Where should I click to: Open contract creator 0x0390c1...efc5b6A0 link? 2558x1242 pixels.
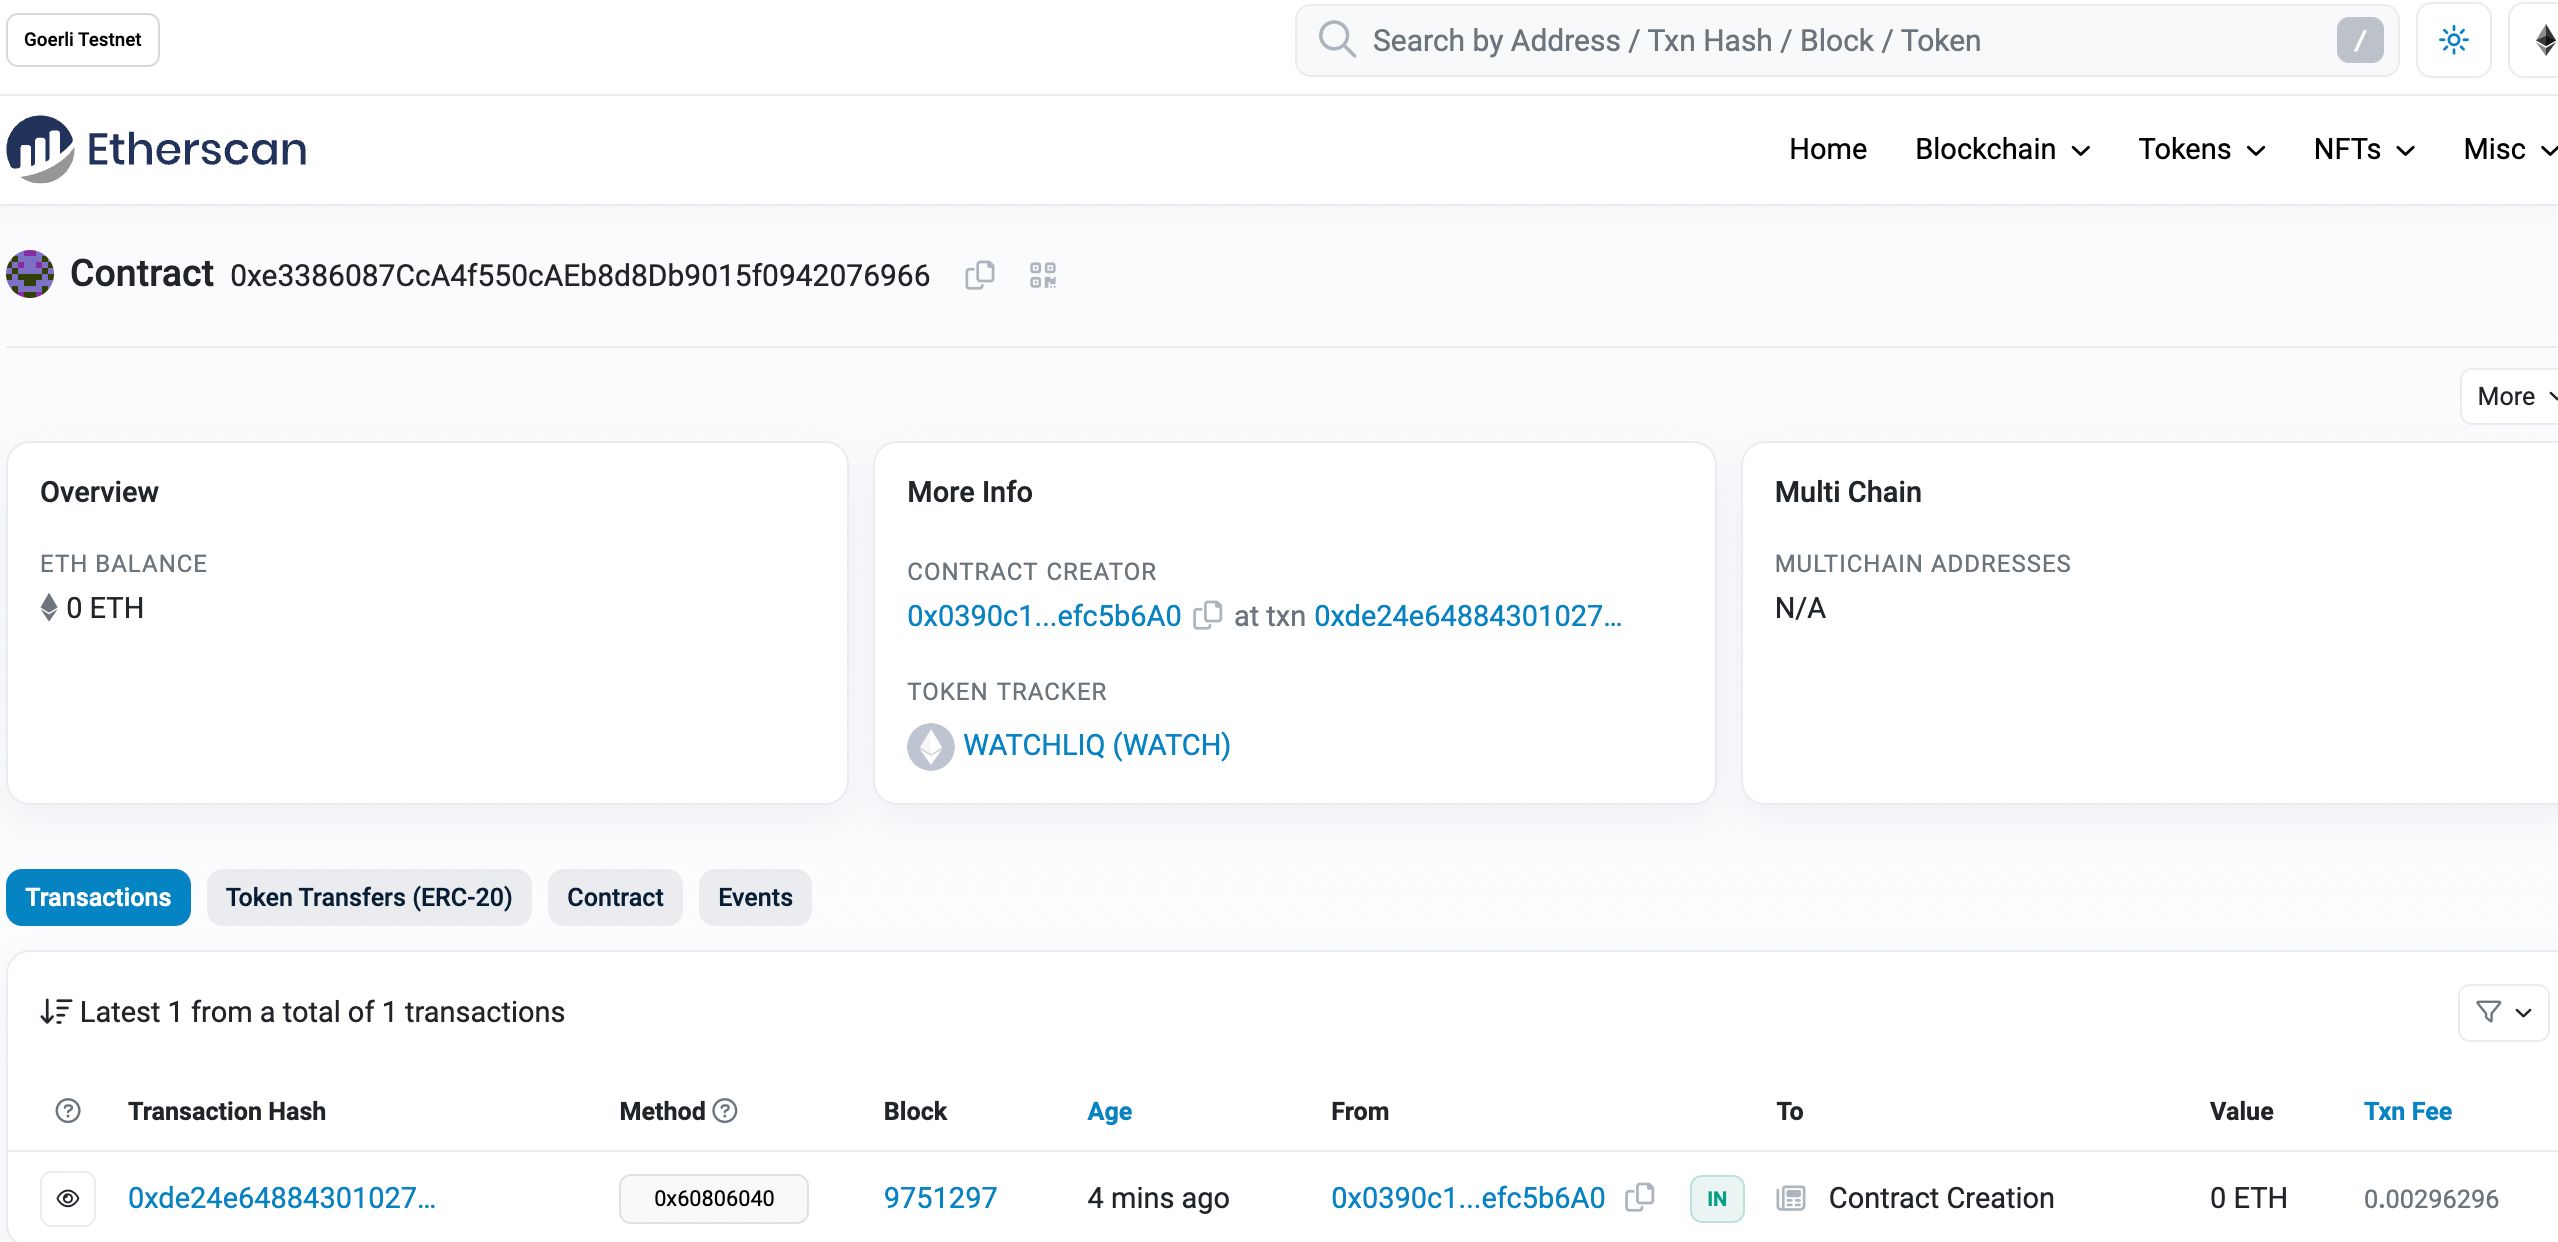point(1044,615)
